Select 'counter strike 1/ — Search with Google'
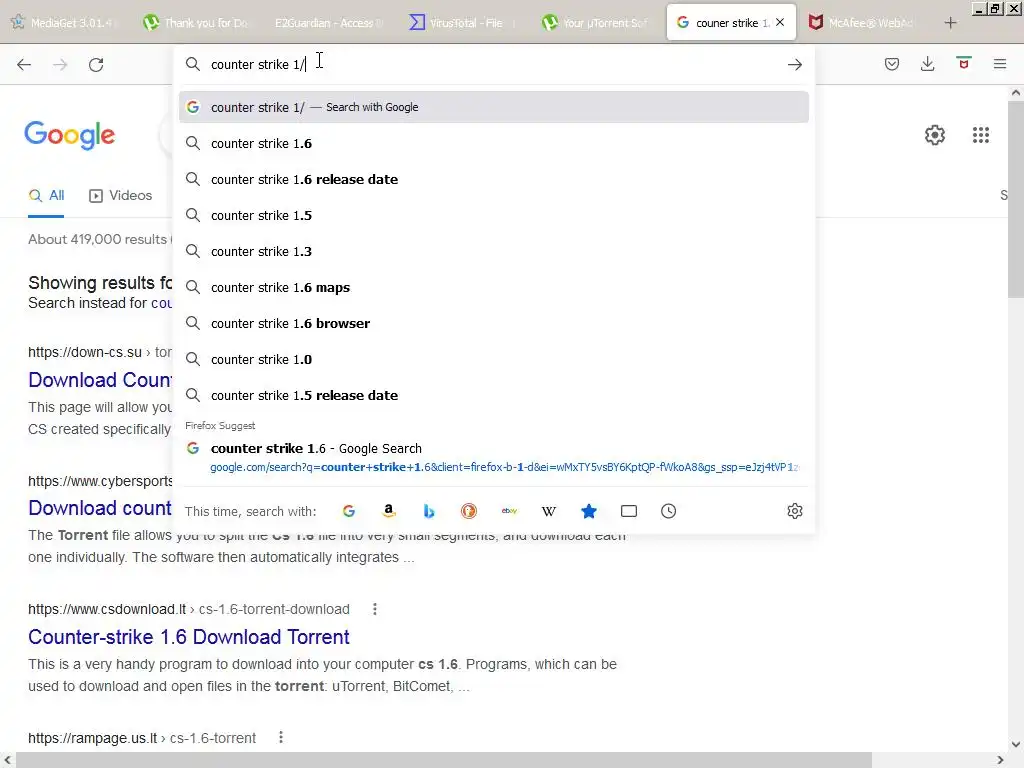The height and width of the screenshot is (768, 1024). 494,107
